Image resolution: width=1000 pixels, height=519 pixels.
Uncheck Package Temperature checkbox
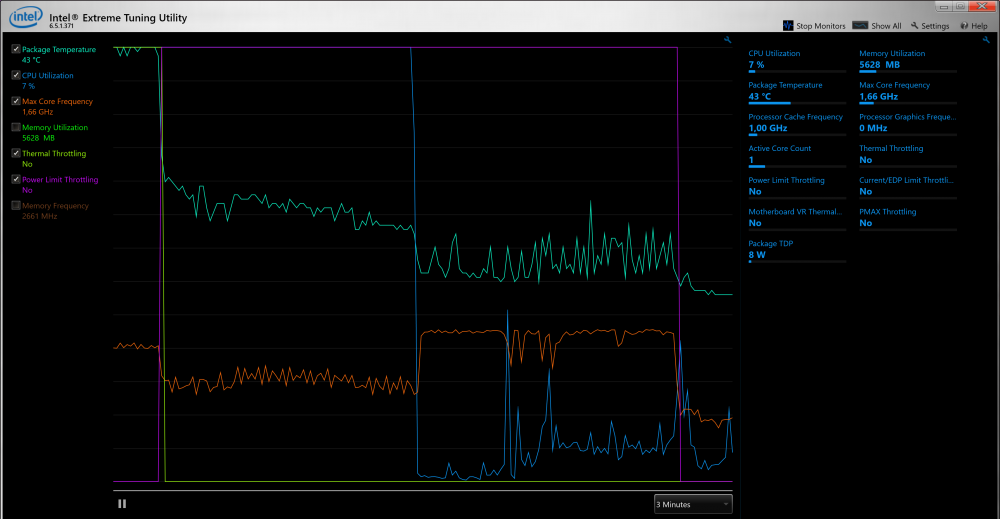pyautogui.click(x=16, y=49)
